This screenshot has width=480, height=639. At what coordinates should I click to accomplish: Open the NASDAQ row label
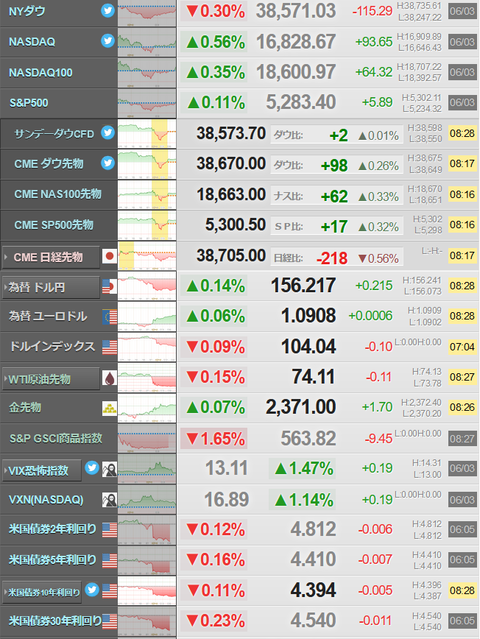[x=32, y=42]
